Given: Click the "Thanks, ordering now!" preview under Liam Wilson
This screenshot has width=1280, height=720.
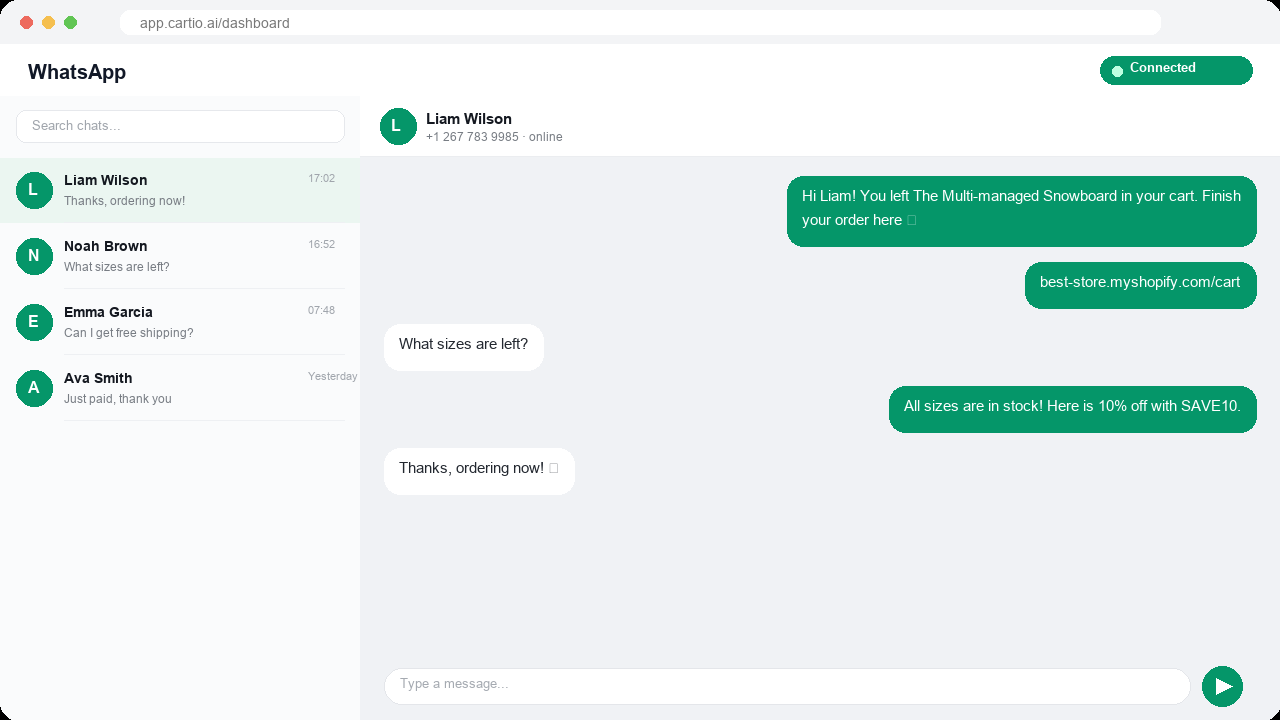Looking at the screenshot, I should pyautogui.click(x=124, y=201).
